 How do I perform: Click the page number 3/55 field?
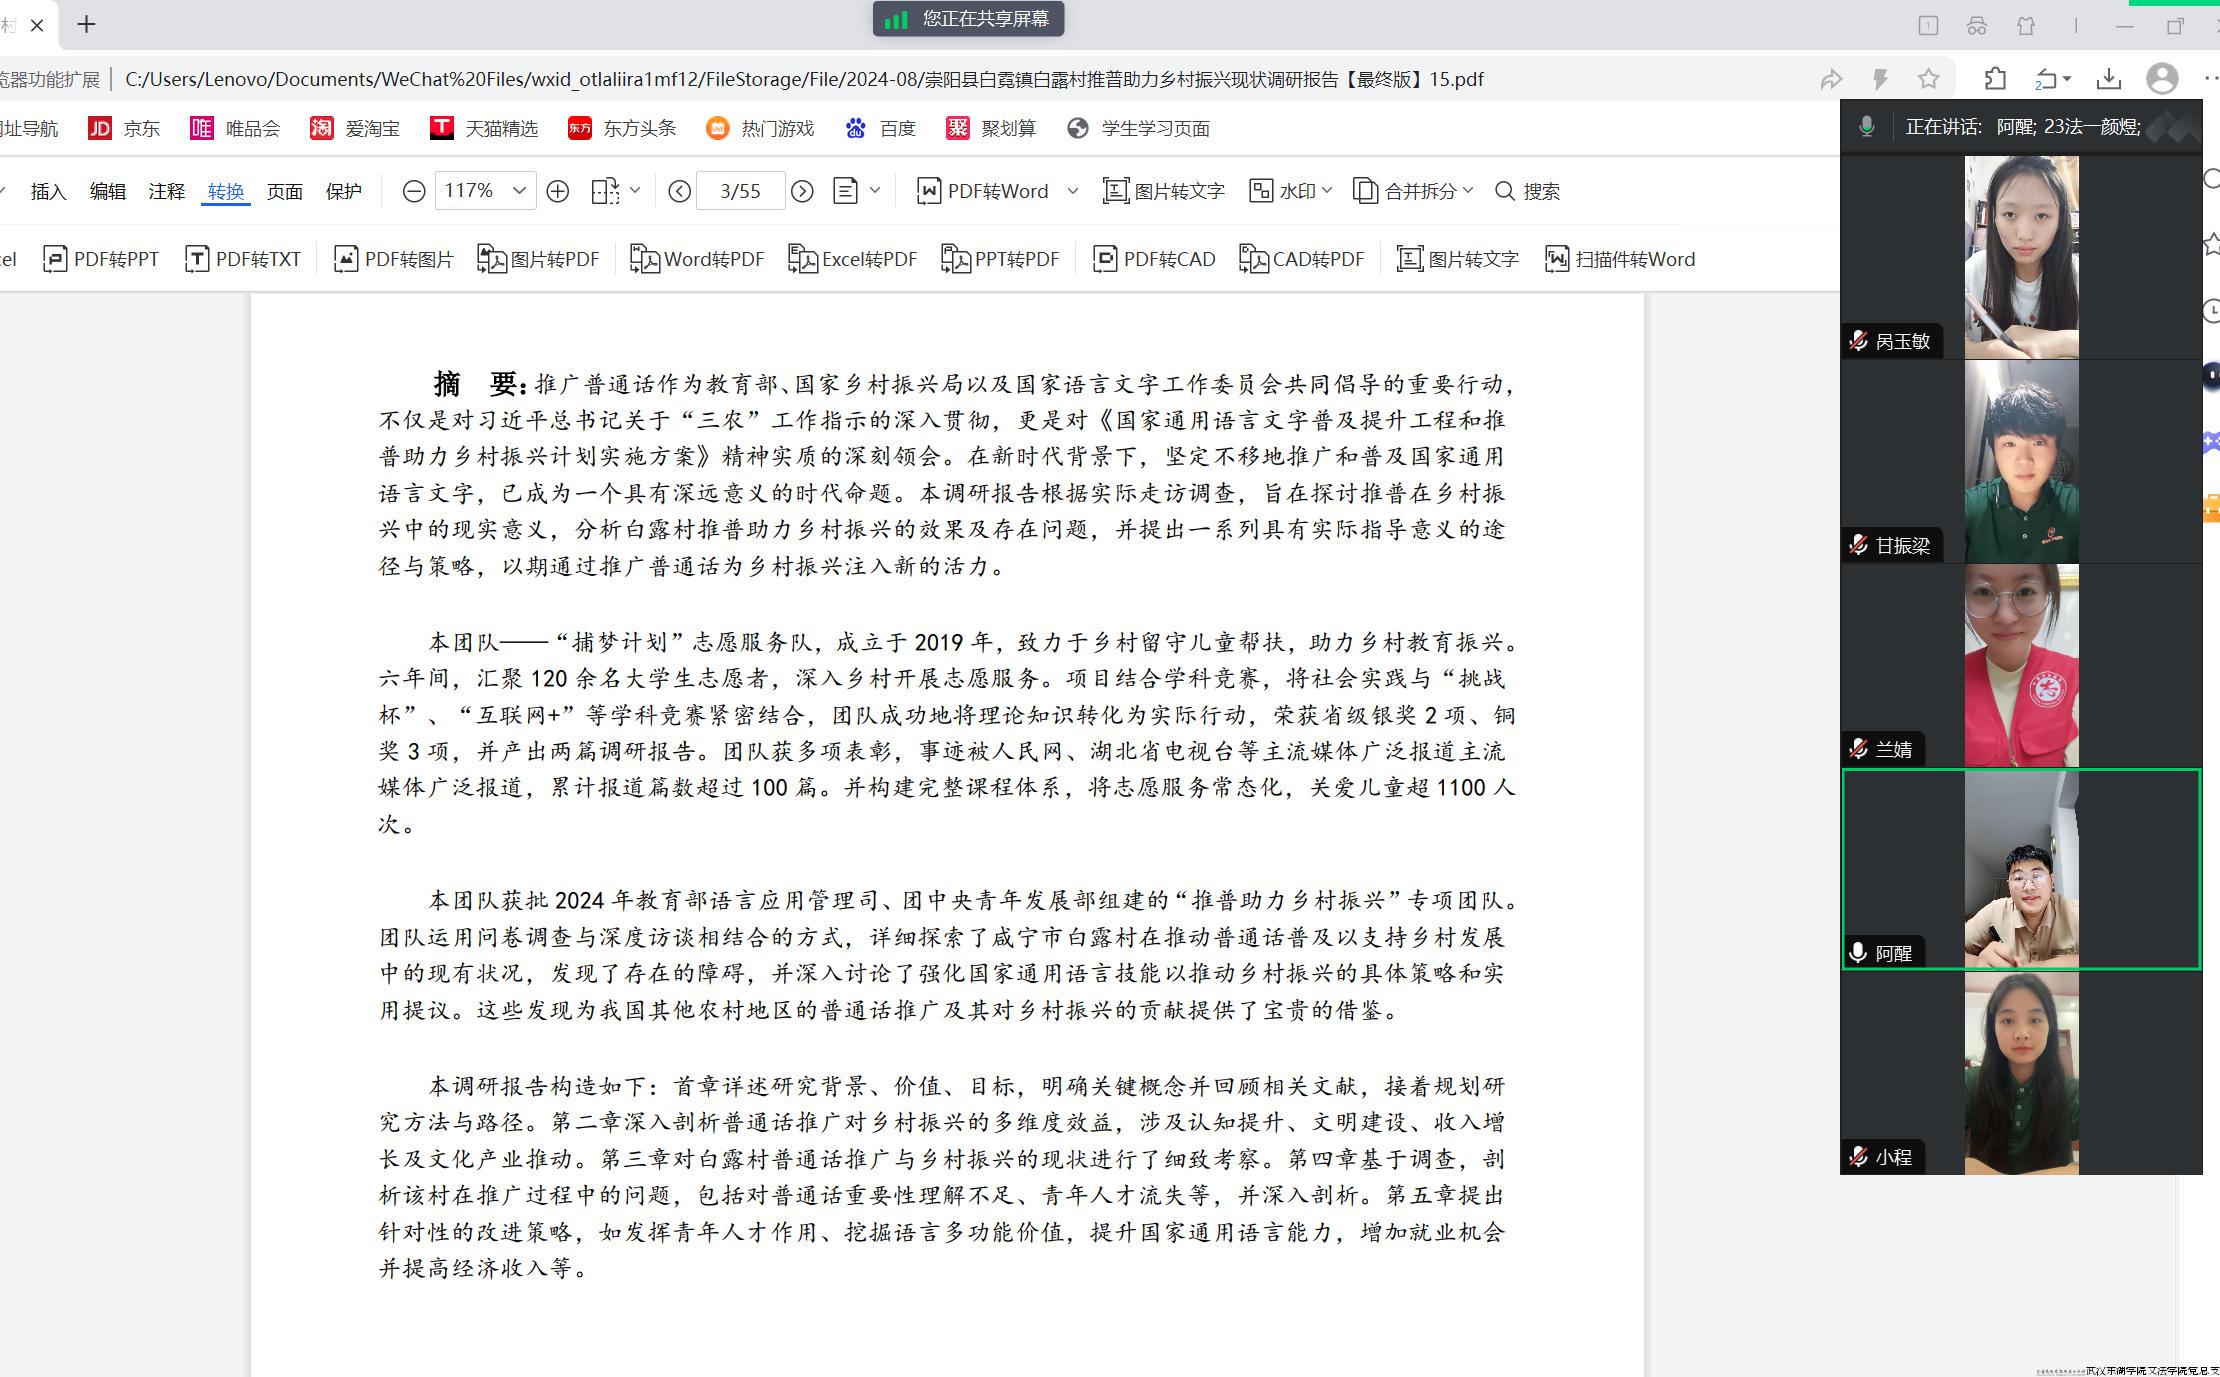coord(740,191)
